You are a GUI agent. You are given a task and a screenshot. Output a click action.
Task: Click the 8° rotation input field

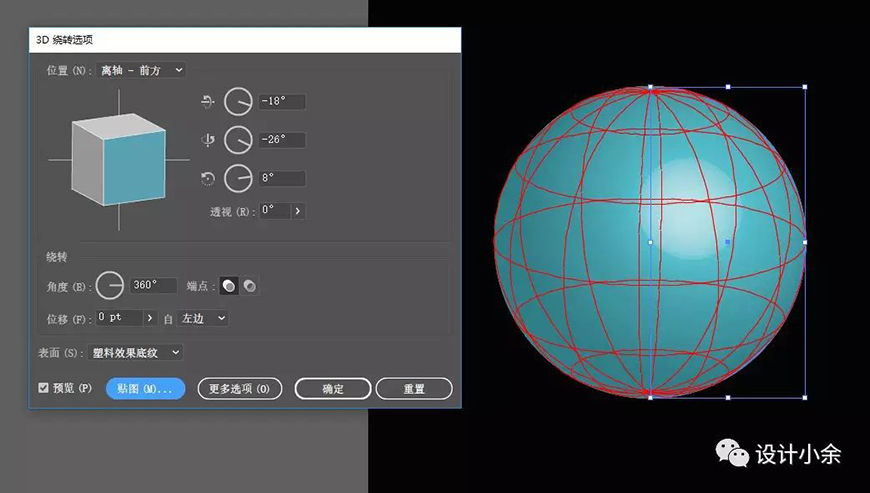click(282, 178)
